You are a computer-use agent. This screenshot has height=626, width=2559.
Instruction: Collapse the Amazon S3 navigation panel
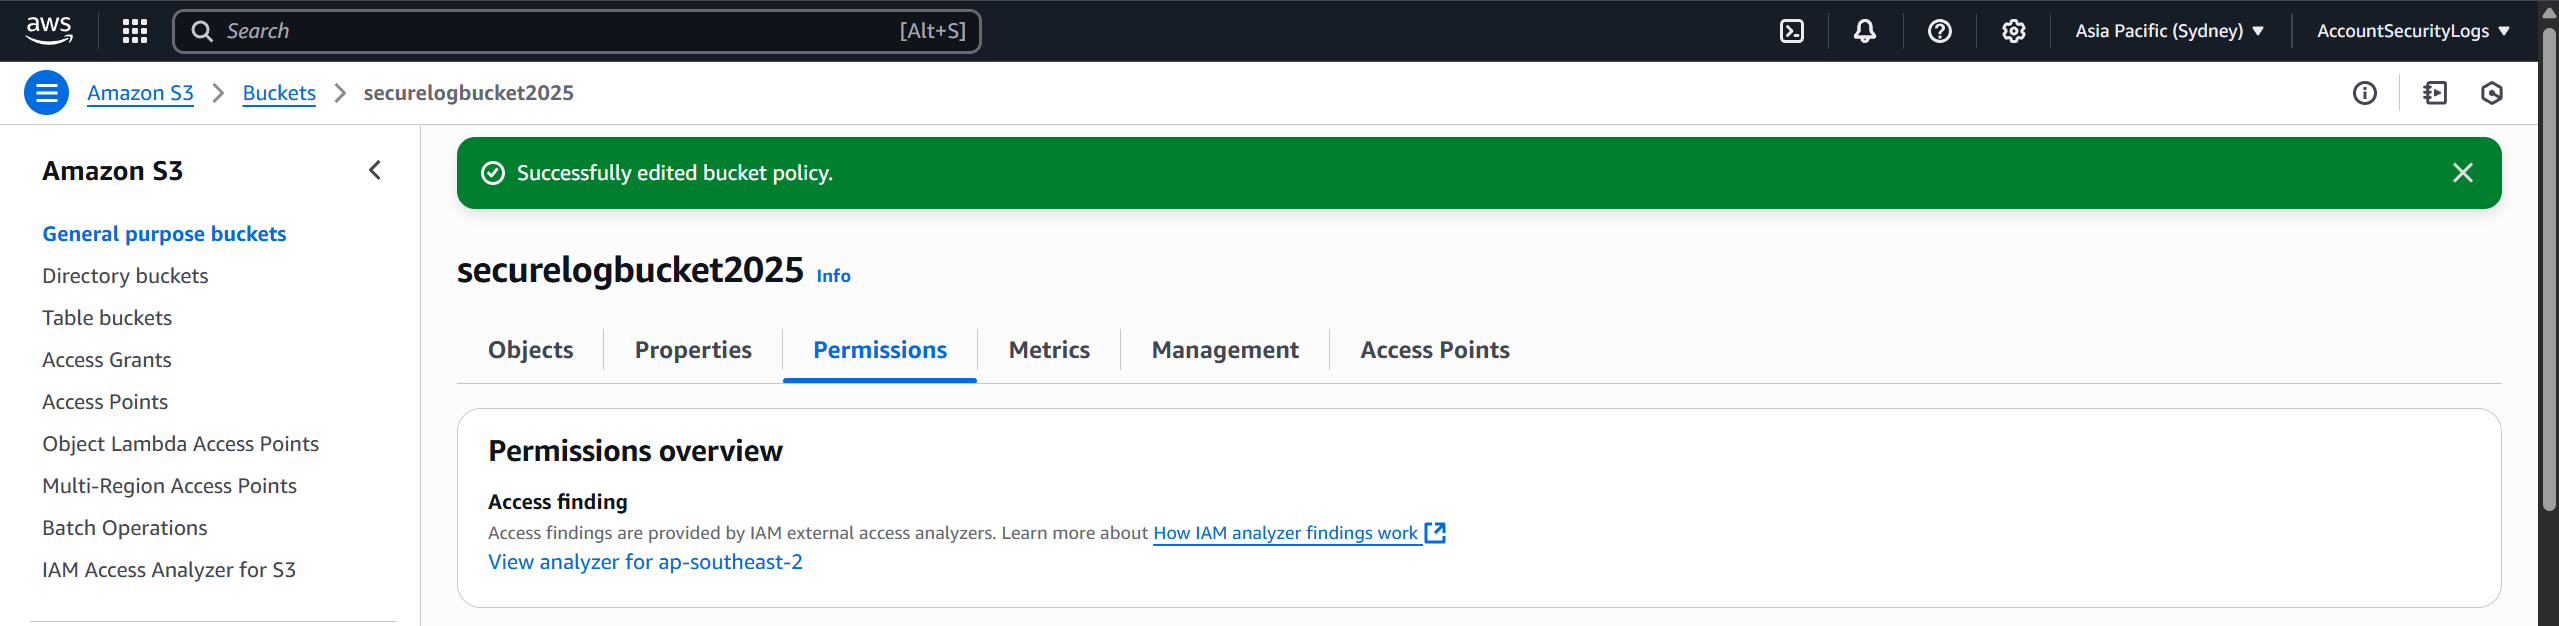tap(375, 171)
